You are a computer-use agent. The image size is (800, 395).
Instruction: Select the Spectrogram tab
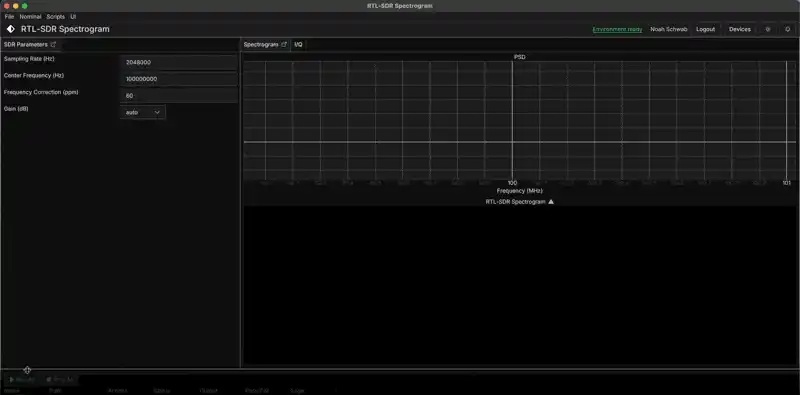pos(261,44)
